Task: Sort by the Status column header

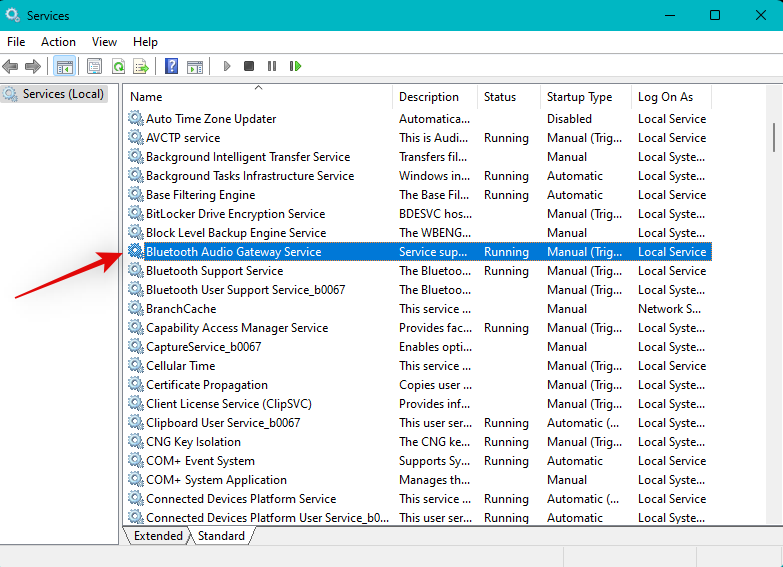Action: click(x=509, y=97)
